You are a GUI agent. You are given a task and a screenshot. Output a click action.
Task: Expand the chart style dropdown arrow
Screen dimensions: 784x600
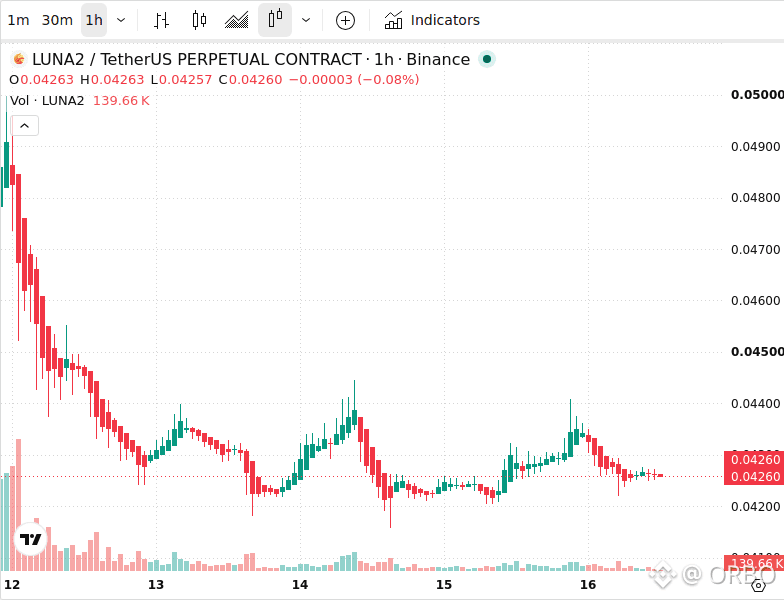306,20
